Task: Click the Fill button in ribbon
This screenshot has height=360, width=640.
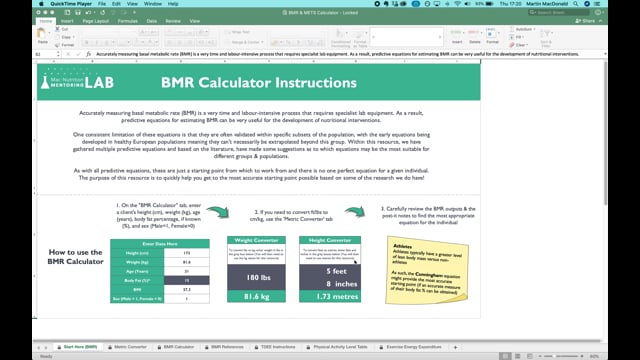Action: (517, 37)
